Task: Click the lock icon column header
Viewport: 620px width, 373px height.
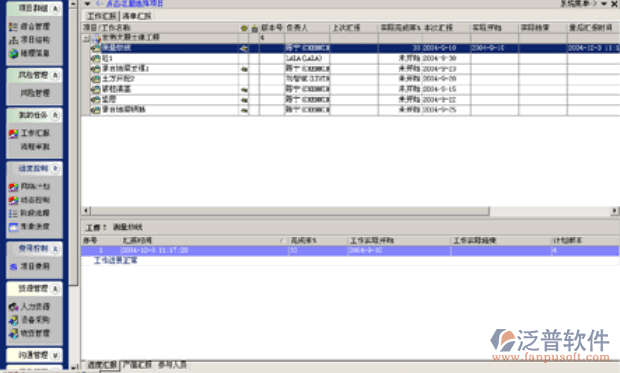Action: pyautogui.click(x=255, y=28)
